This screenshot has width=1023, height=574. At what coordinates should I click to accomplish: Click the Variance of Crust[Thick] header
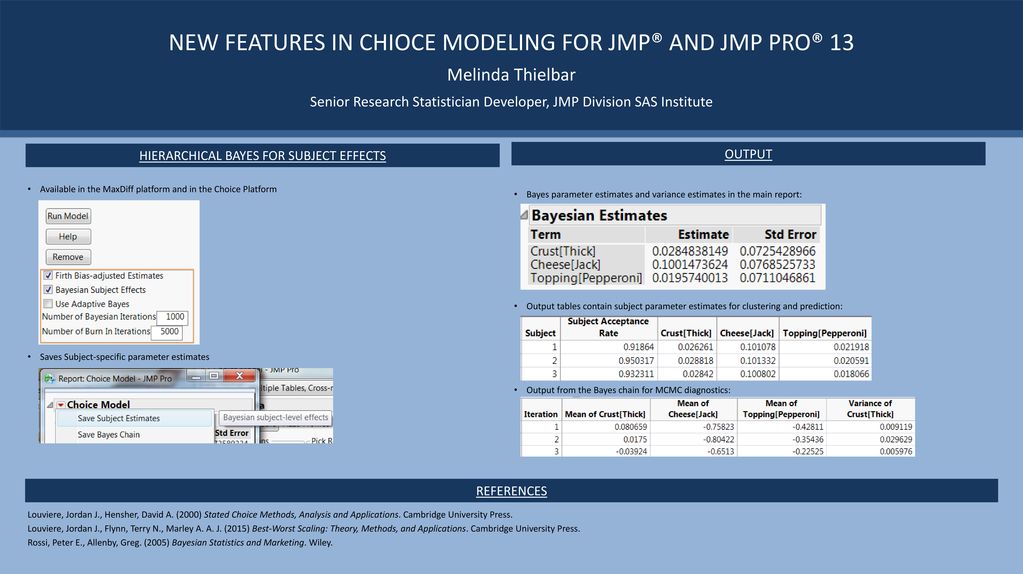[x=869, y=408]
